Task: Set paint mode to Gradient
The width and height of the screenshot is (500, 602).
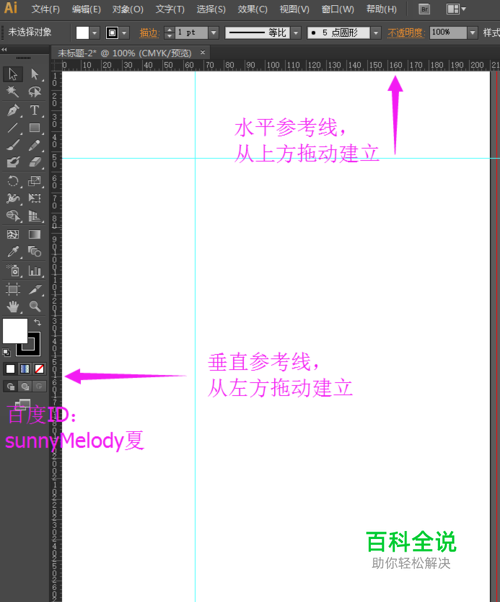Action: coord(25,369)
